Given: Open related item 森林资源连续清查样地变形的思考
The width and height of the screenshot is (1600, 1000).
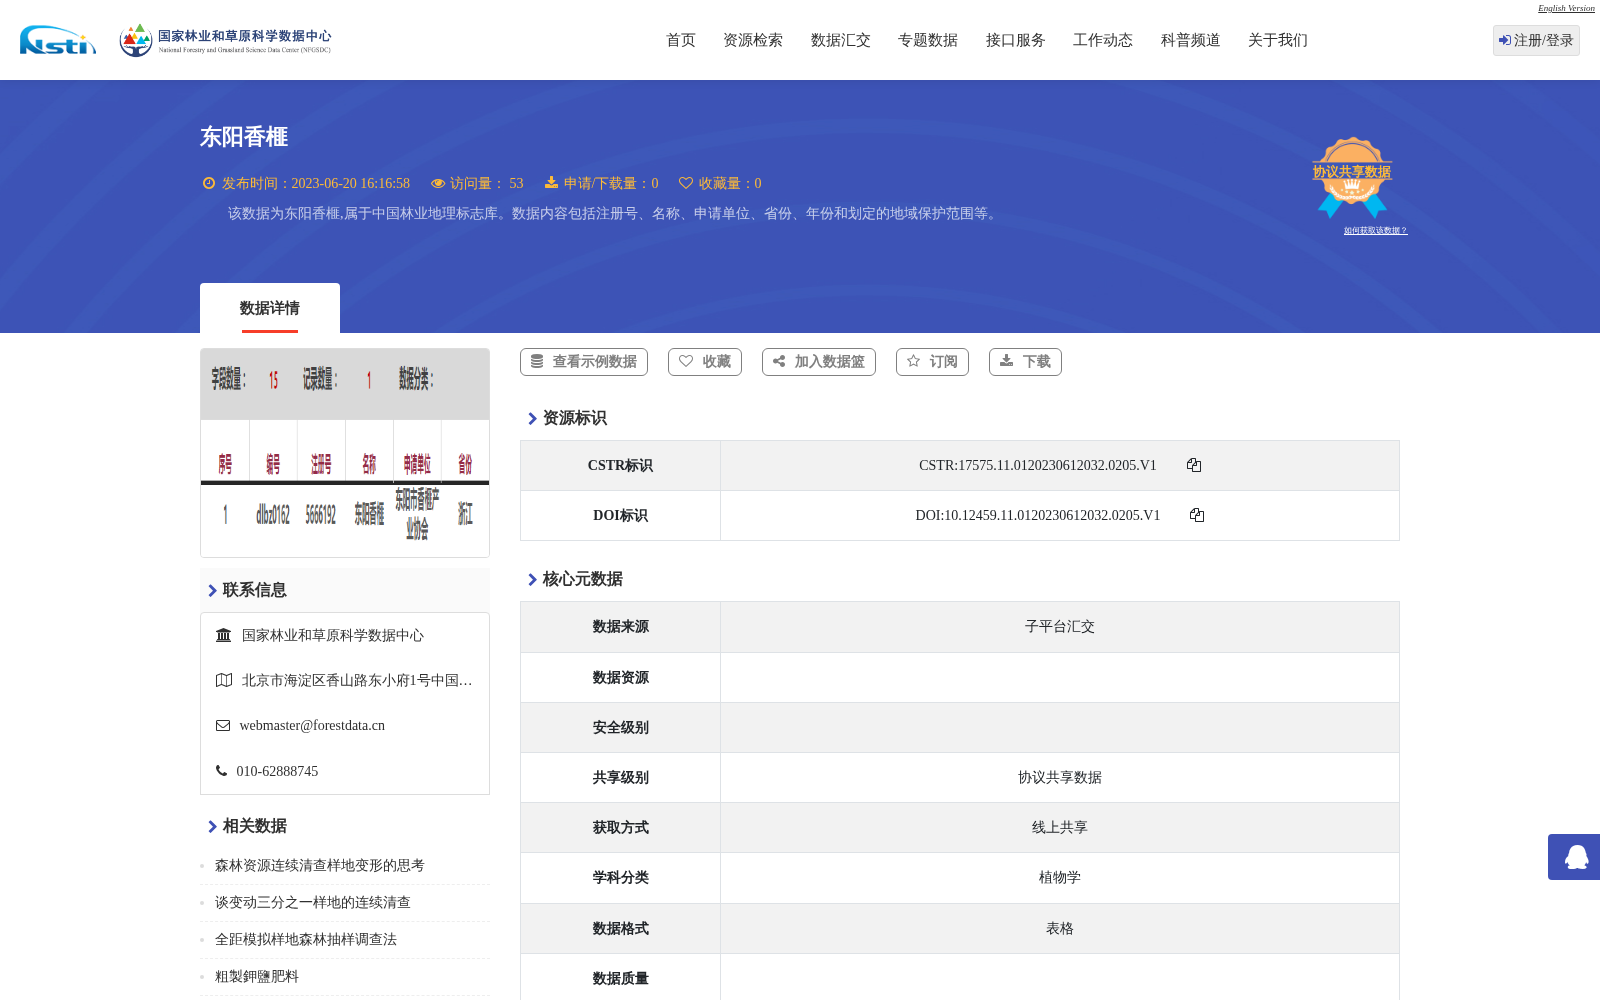Looking at the screenshot, I should click(320, 866).
